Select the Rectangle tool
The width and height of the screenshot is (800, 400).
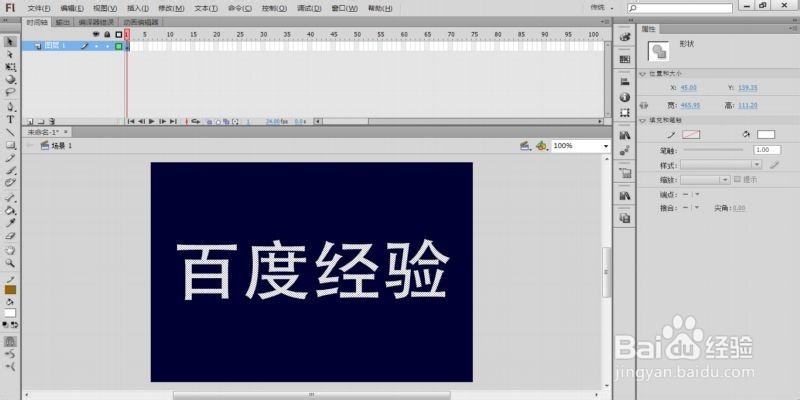click(x=10, y=145)
